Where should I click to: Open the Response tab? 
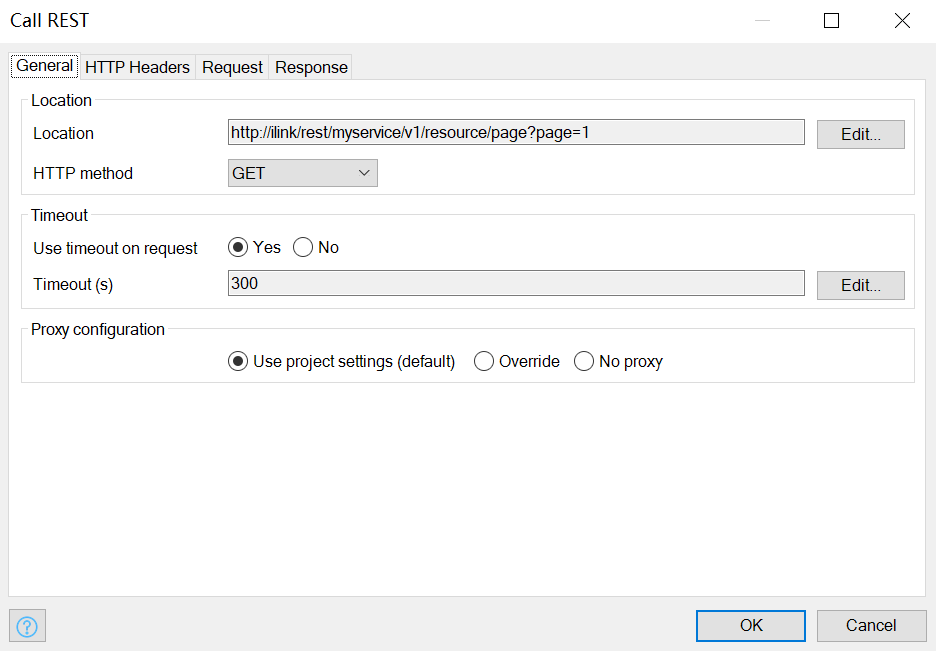coord(311,67)
